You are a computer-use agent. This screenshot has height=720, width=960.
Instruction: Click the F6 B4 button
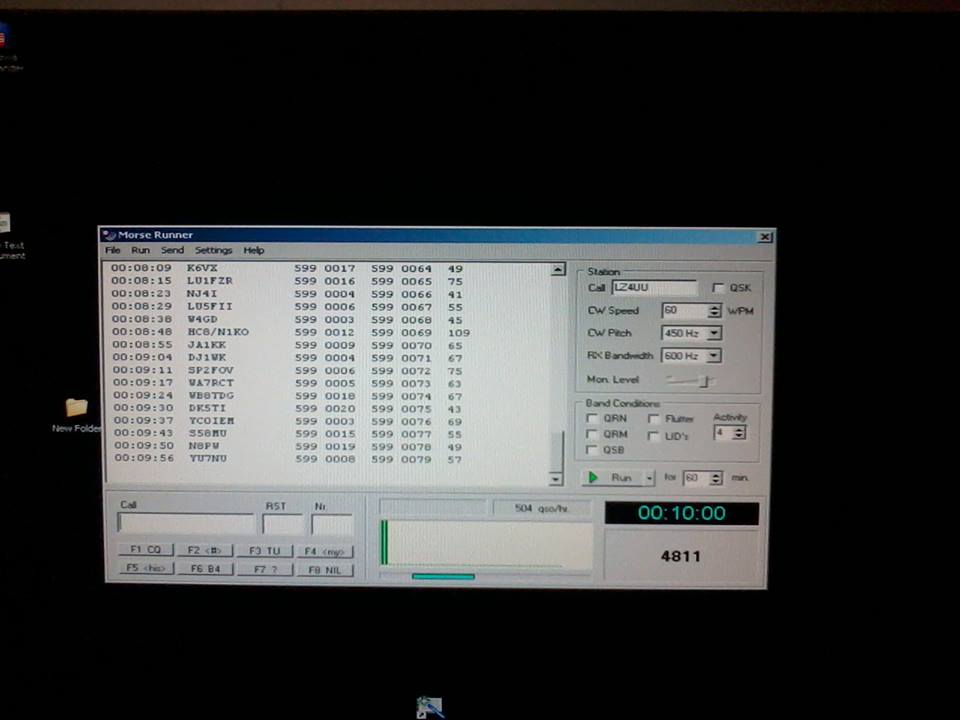205,569
